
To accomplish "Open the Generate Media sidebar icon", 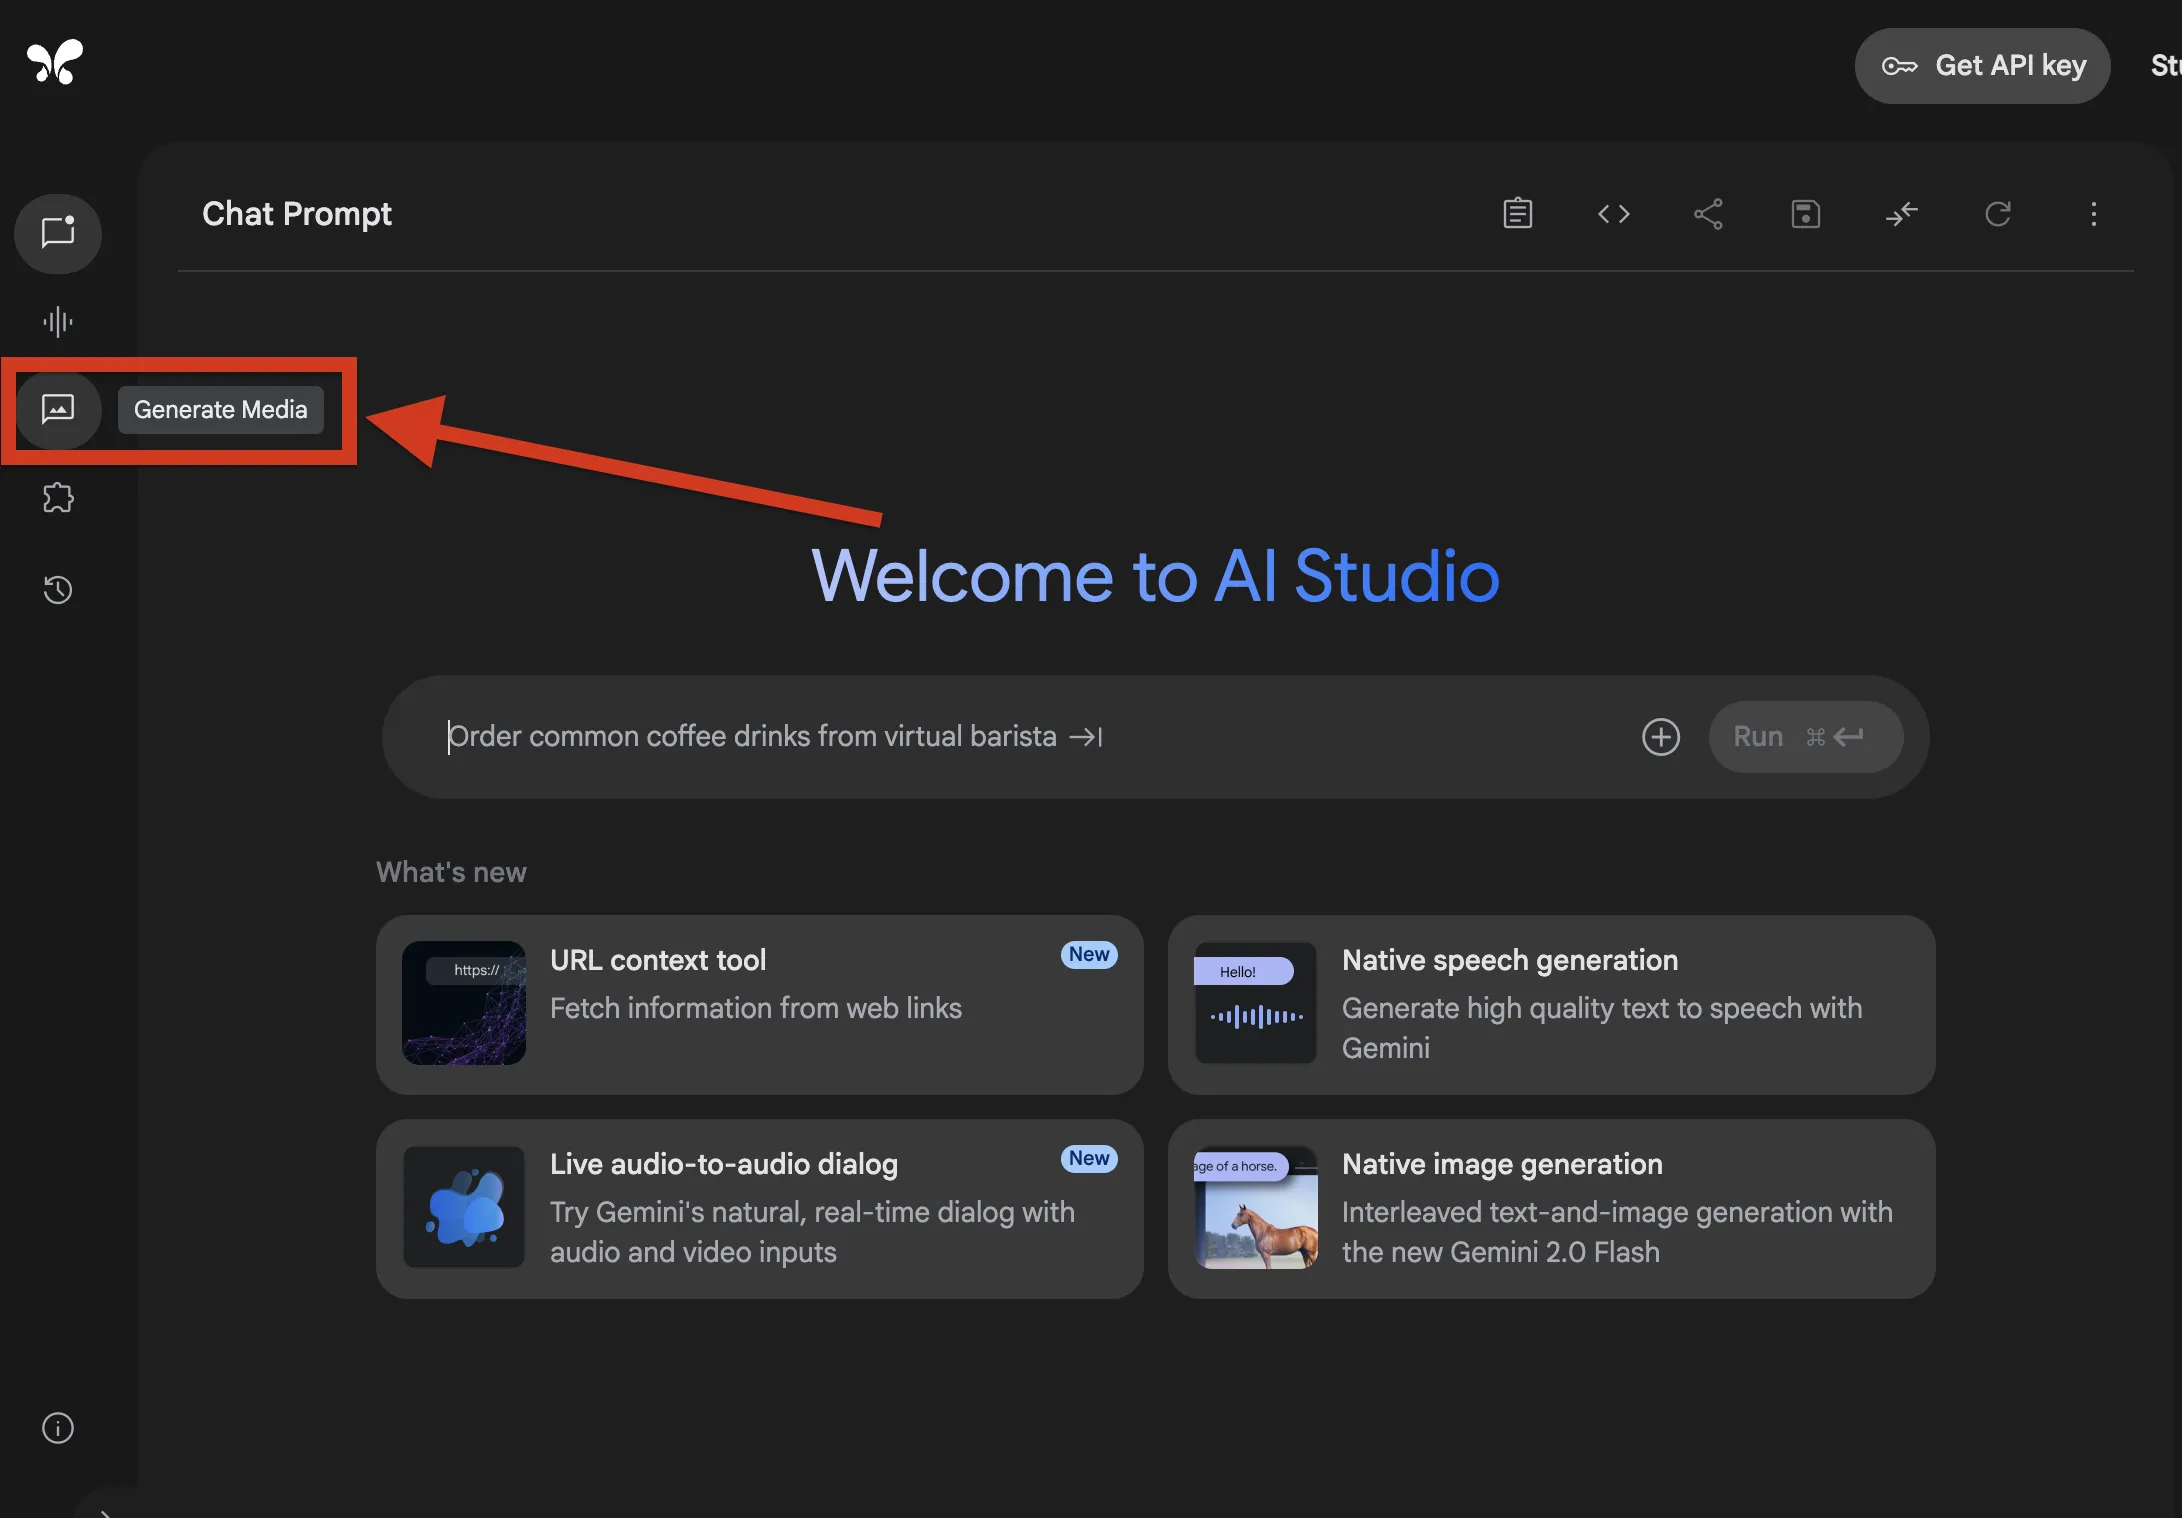I will click(x=57, y=410).
